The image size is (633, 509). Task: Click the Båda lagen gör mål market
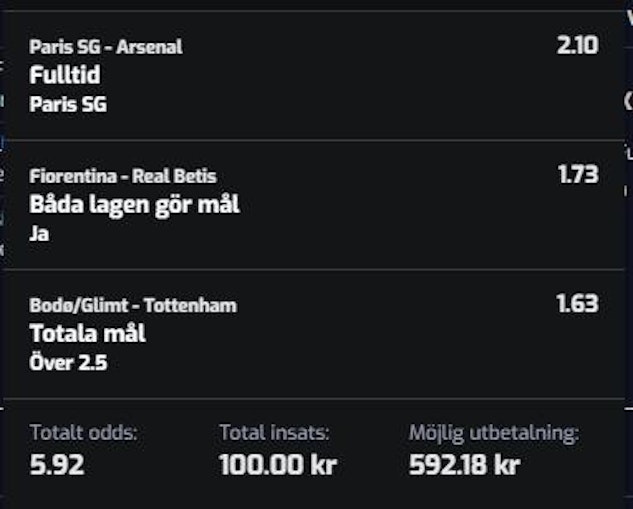click(x=135, y=206)
